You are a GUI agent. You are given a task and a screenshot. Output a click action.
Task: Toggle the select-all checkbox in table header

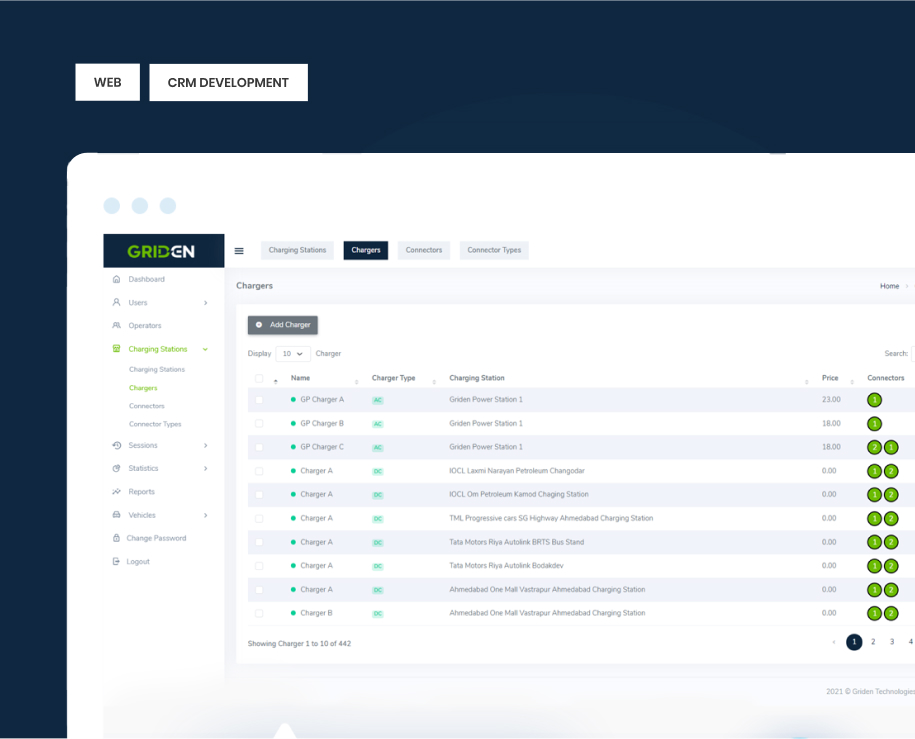click(x=259, y=379)
